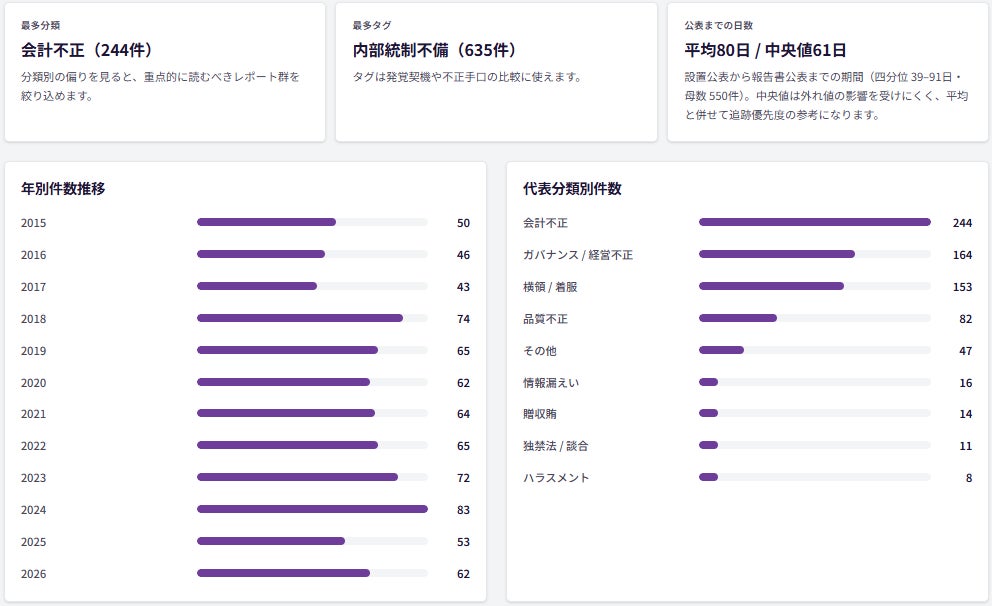Select the 贈収賄 count value 14

coord(965,414)
